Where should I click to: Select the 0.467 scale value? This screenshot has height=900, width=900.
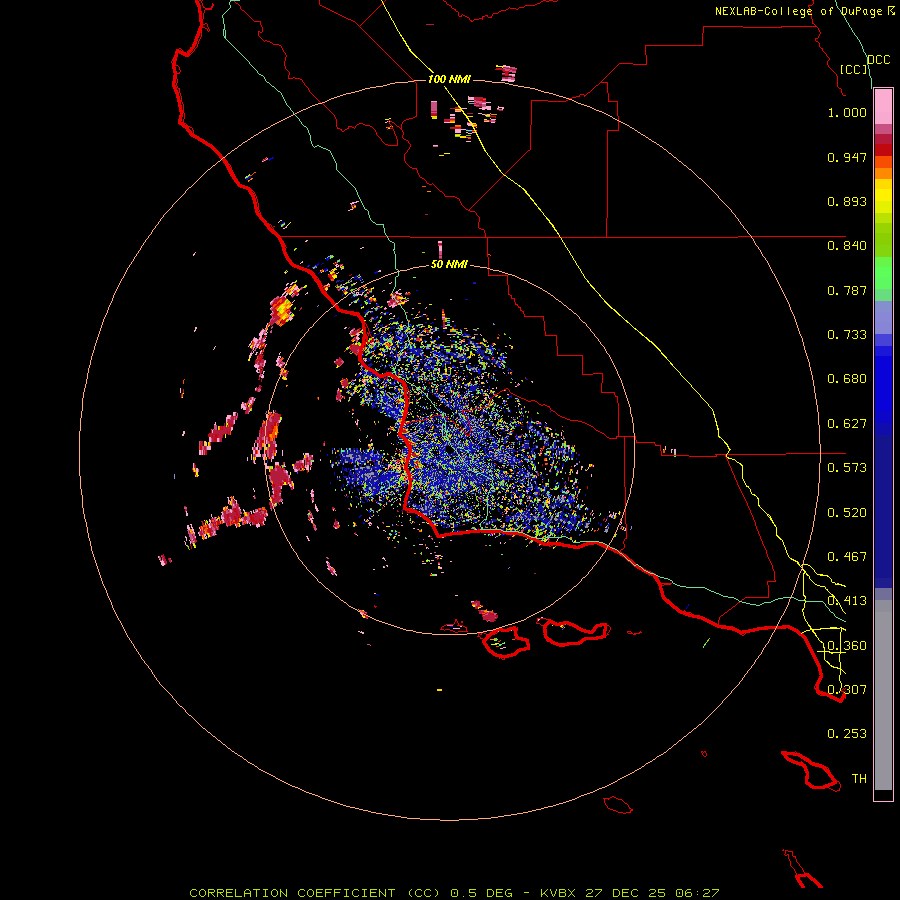[847, 557]
